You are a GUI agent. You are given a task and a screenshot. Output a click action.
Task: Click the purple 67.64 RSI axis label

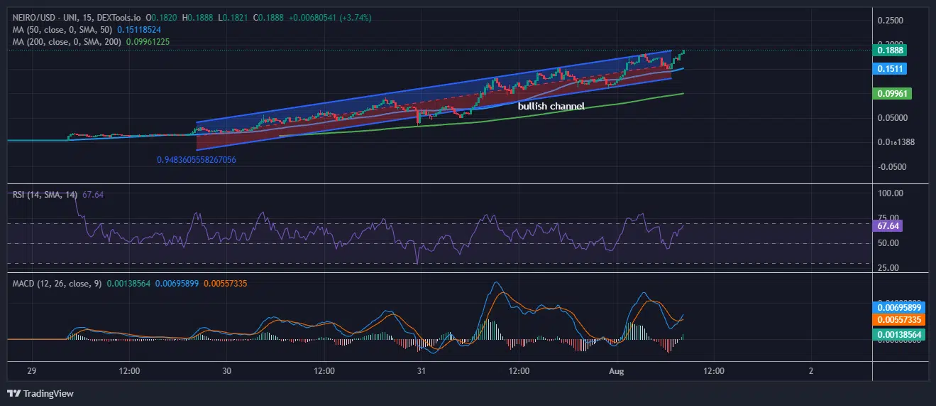click(x=891, y=226)
